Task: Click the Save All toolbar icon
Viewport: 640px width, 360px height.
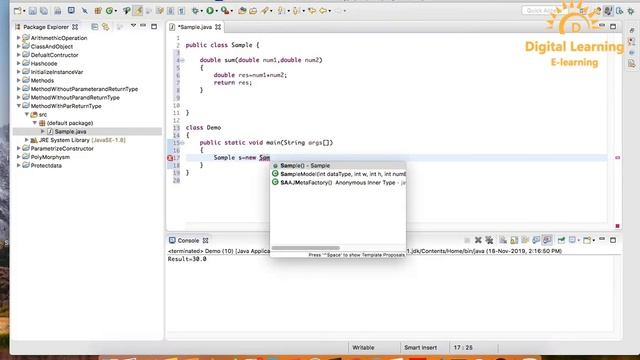Action: pos(44,11)
